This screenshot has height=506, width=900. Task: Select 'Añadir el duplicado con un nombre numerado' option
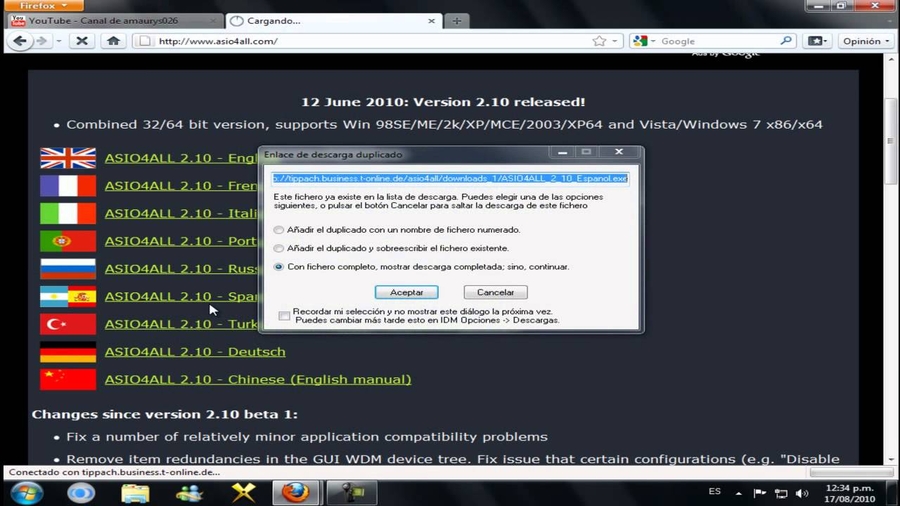pyautogui.click(x=279, y=230)
